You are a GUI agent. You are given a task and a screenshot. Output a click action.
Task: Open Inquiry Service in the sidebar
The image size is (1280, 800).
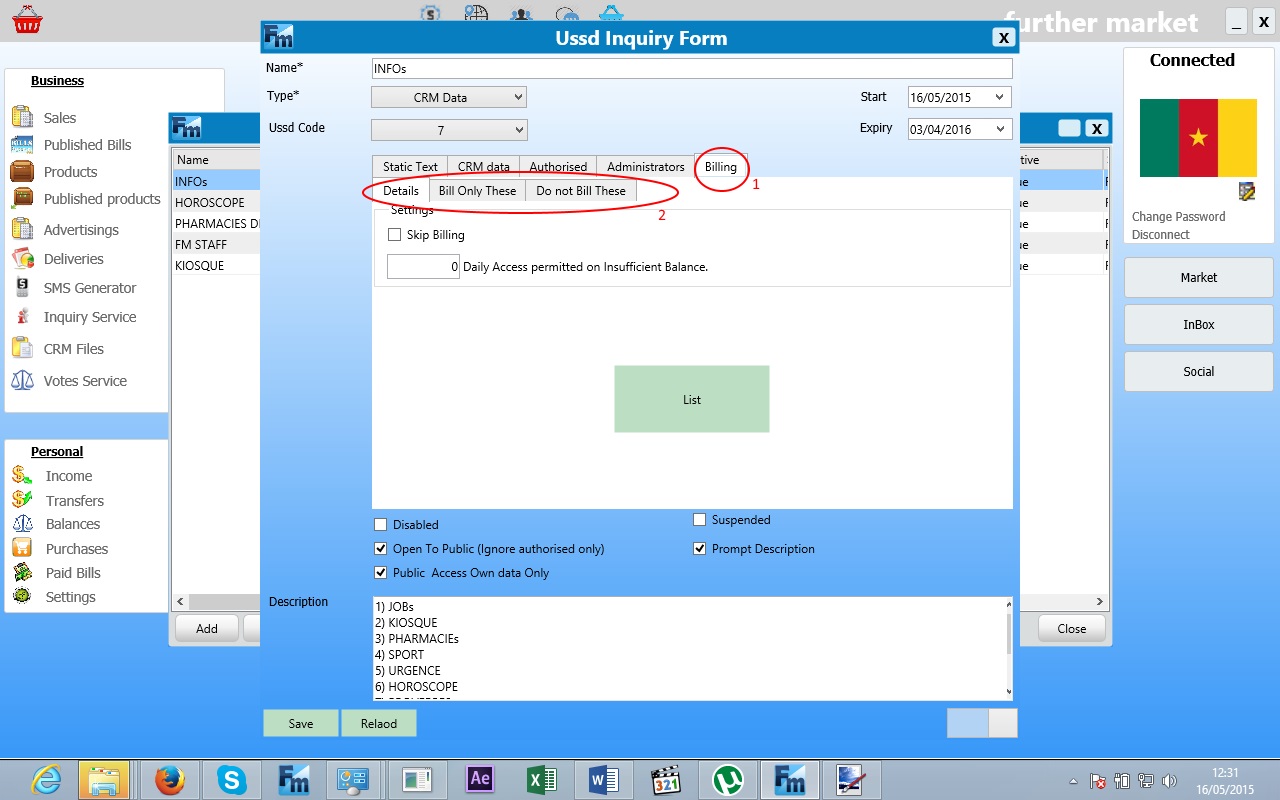click(89, 317)
